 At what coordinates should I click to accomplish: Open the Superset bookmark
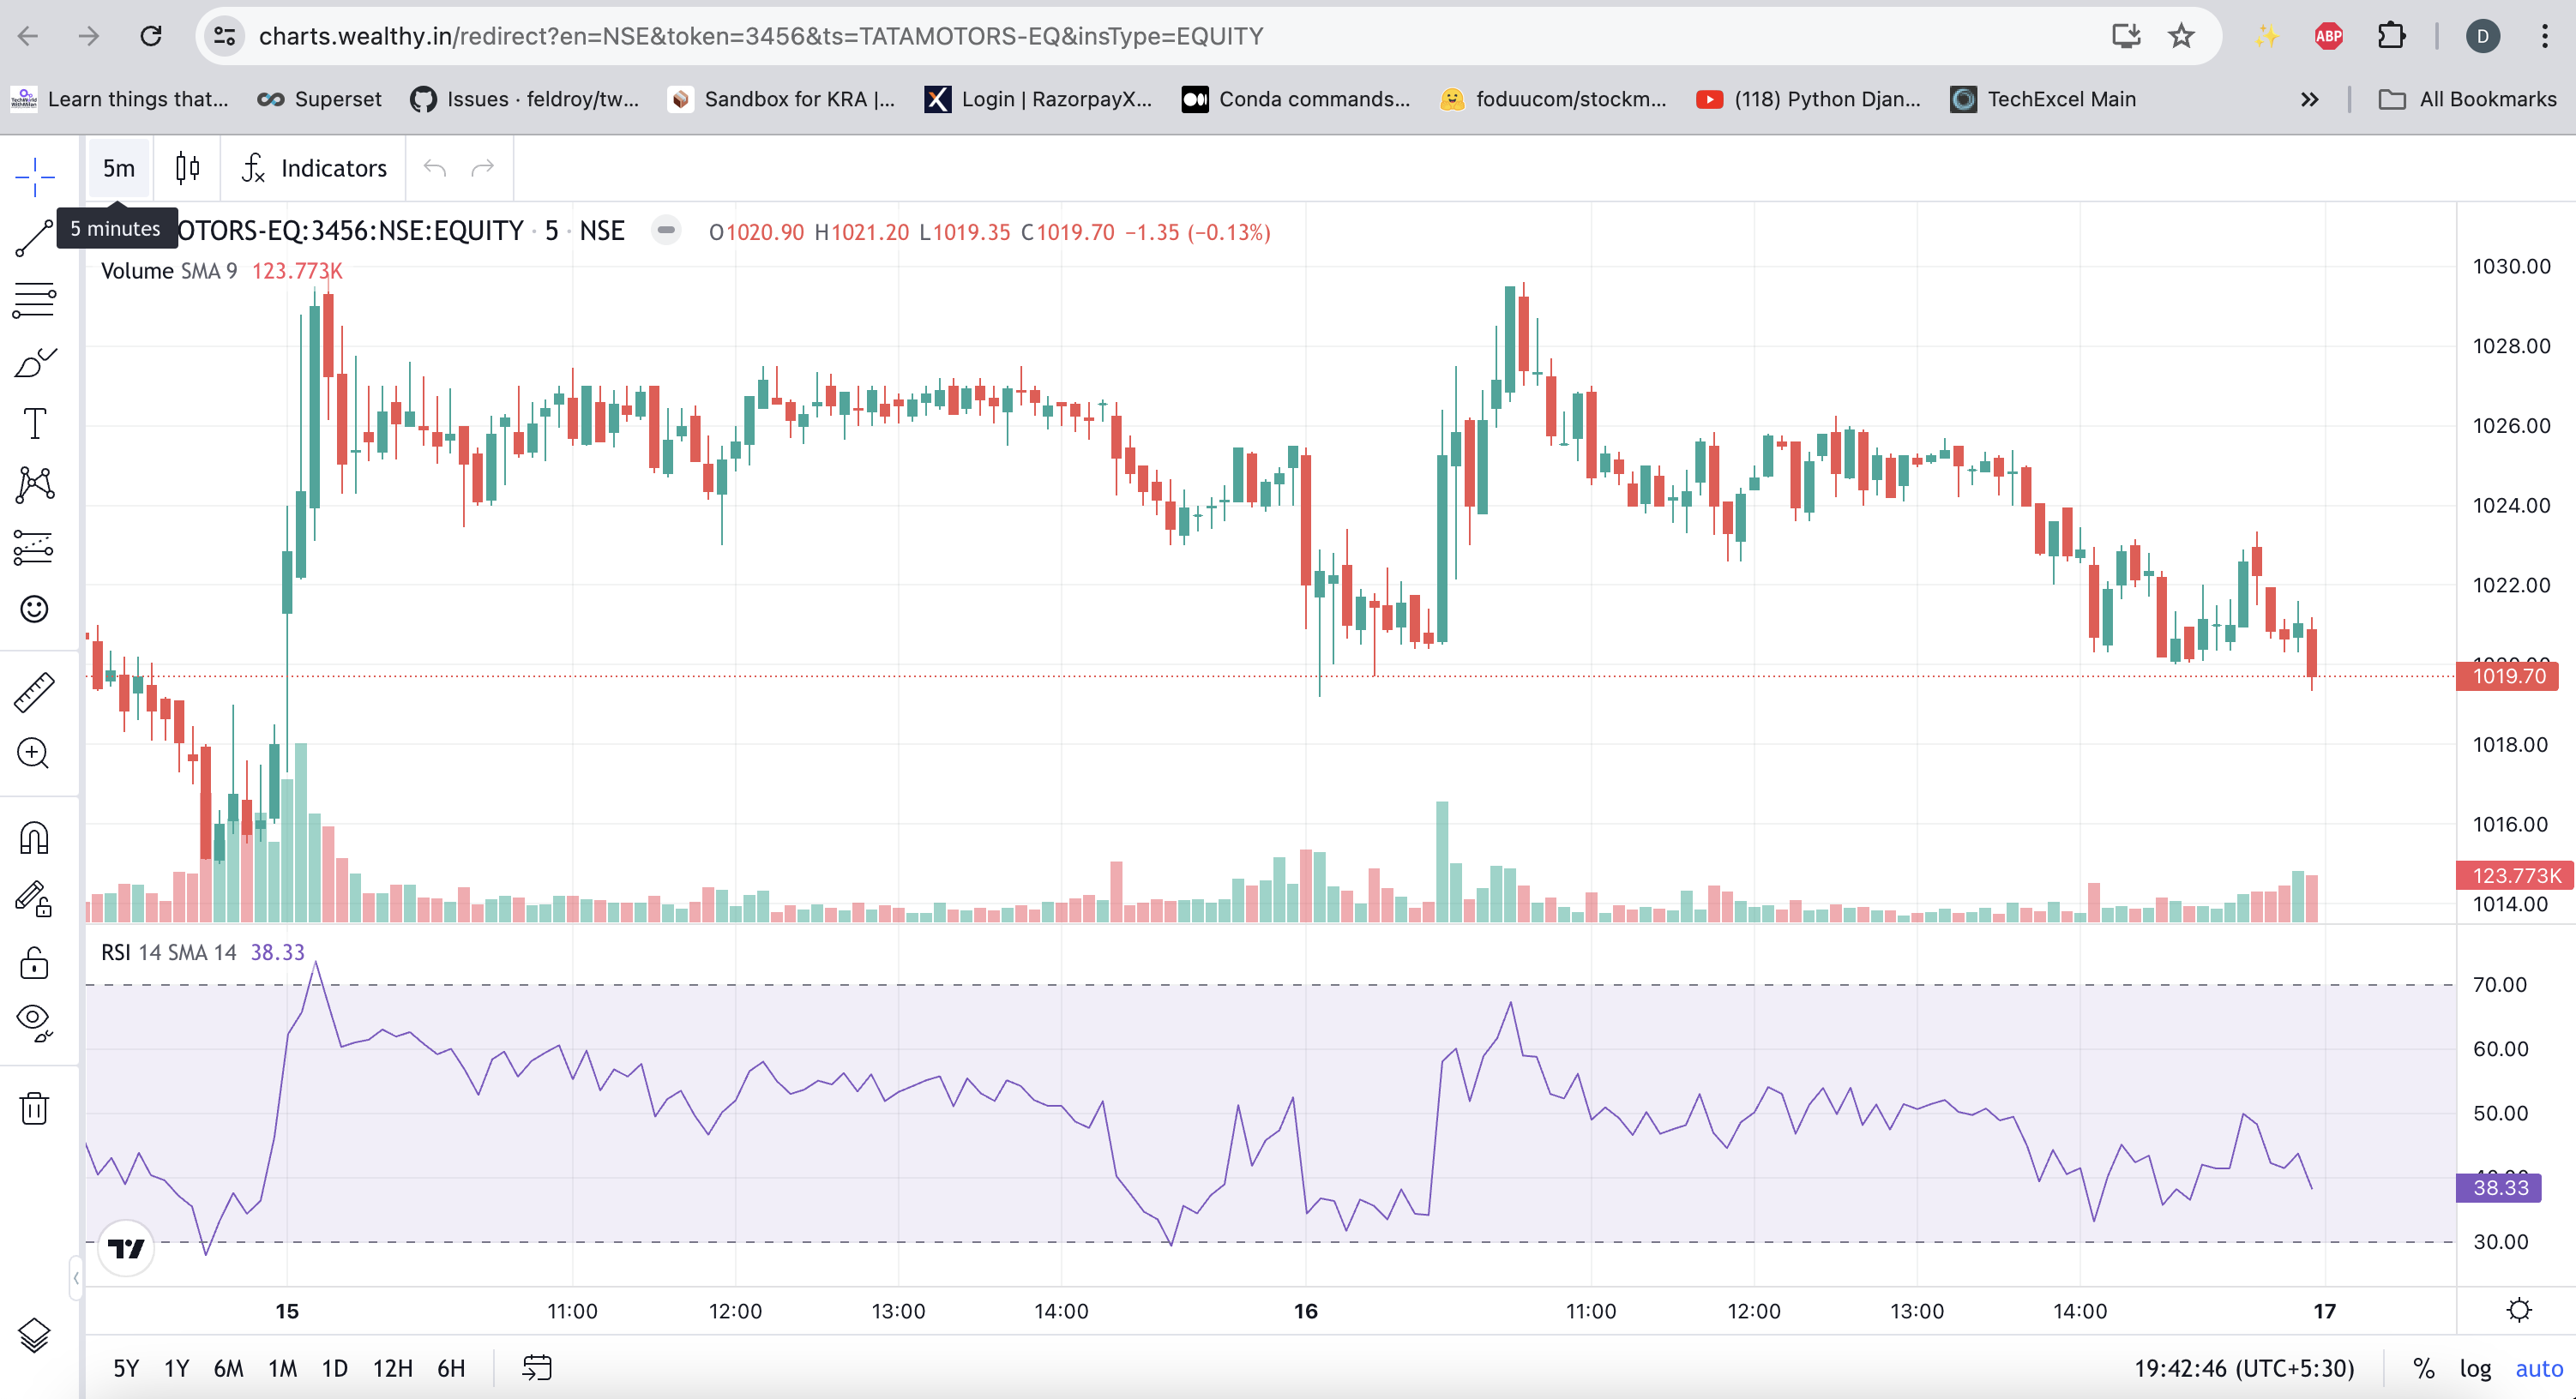click(x=318, y=99)
